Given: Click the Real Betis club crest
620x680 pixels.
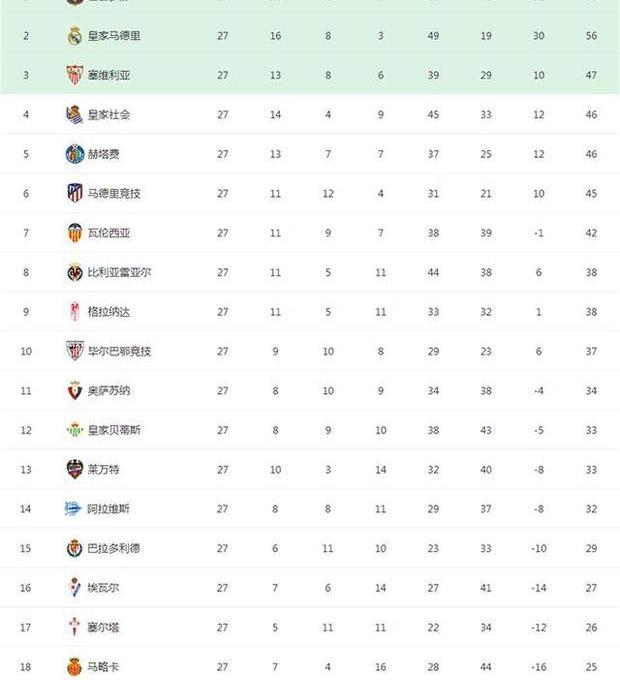Looking at the screenshot, I should click(75, 430).
